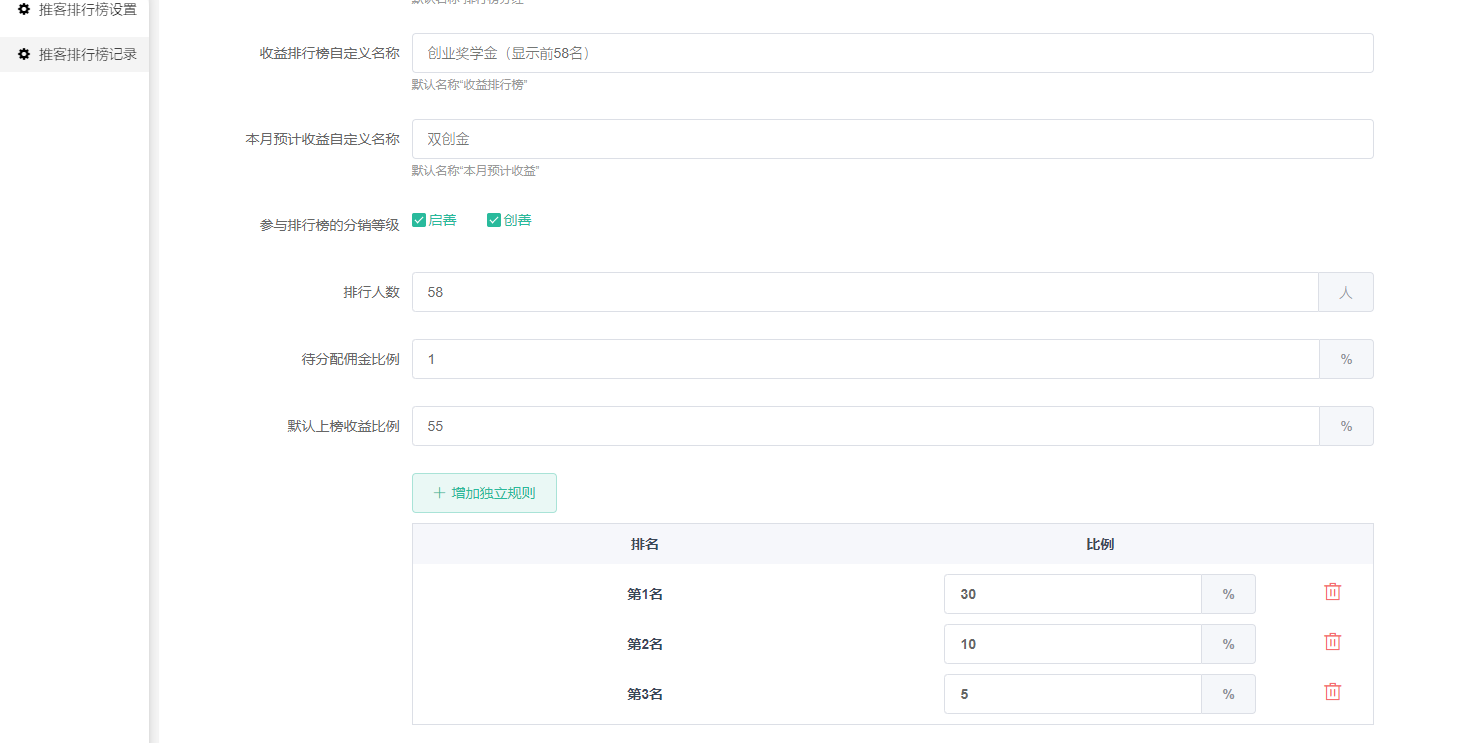Remove the 第3名 rule with trash icon
Image resolution: width=1466 pixels, height=743 pixels.
click(1332, 692)
